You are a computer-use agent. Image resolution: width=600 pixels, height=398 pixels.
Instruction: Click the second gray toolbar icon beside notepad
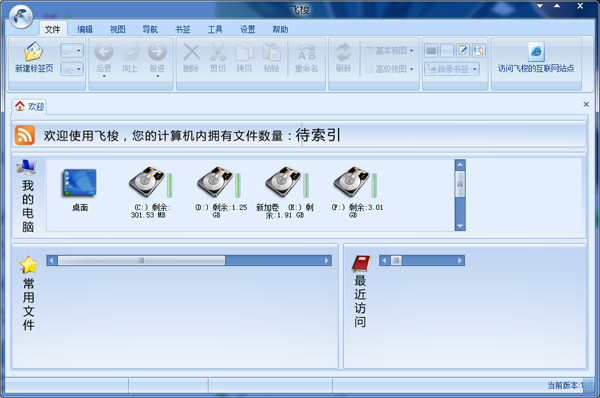point(447,50)
